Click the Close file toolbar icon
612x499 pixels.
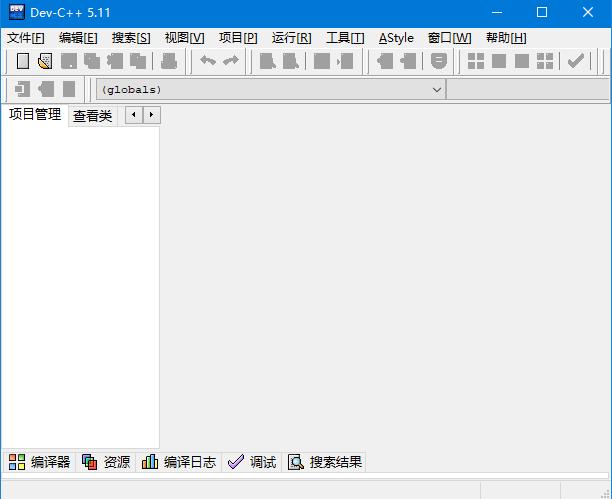tap(115, 61)
